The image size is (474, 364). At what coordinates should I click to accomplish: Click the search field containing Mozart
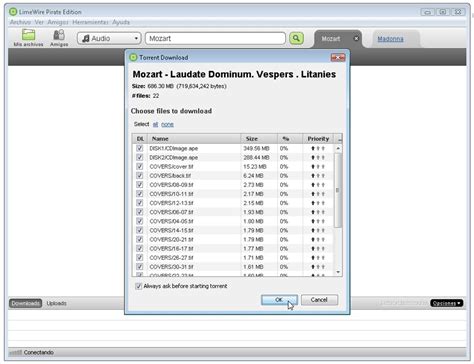click(215, 38)
